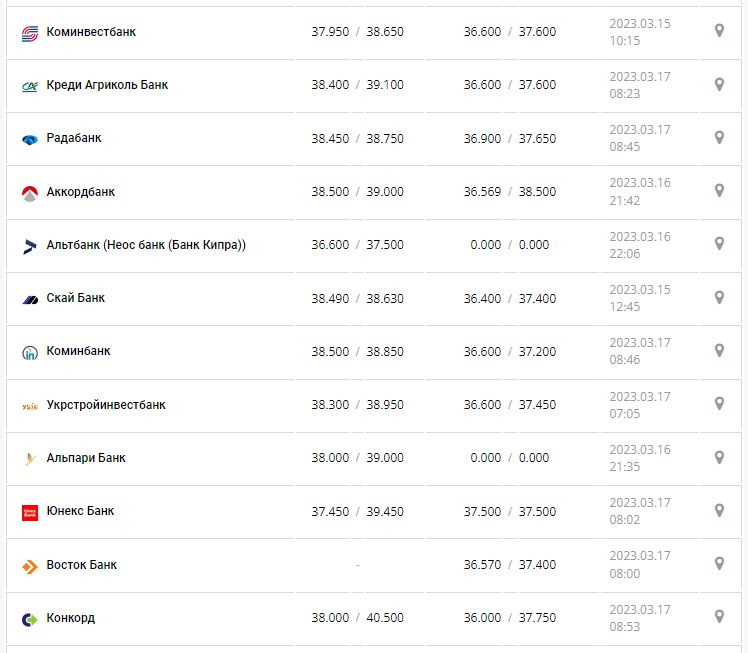Open the Укрстройинвестбанк bank link
The width and height of the screenshot is (748, 653).
[x=106, y=405]
